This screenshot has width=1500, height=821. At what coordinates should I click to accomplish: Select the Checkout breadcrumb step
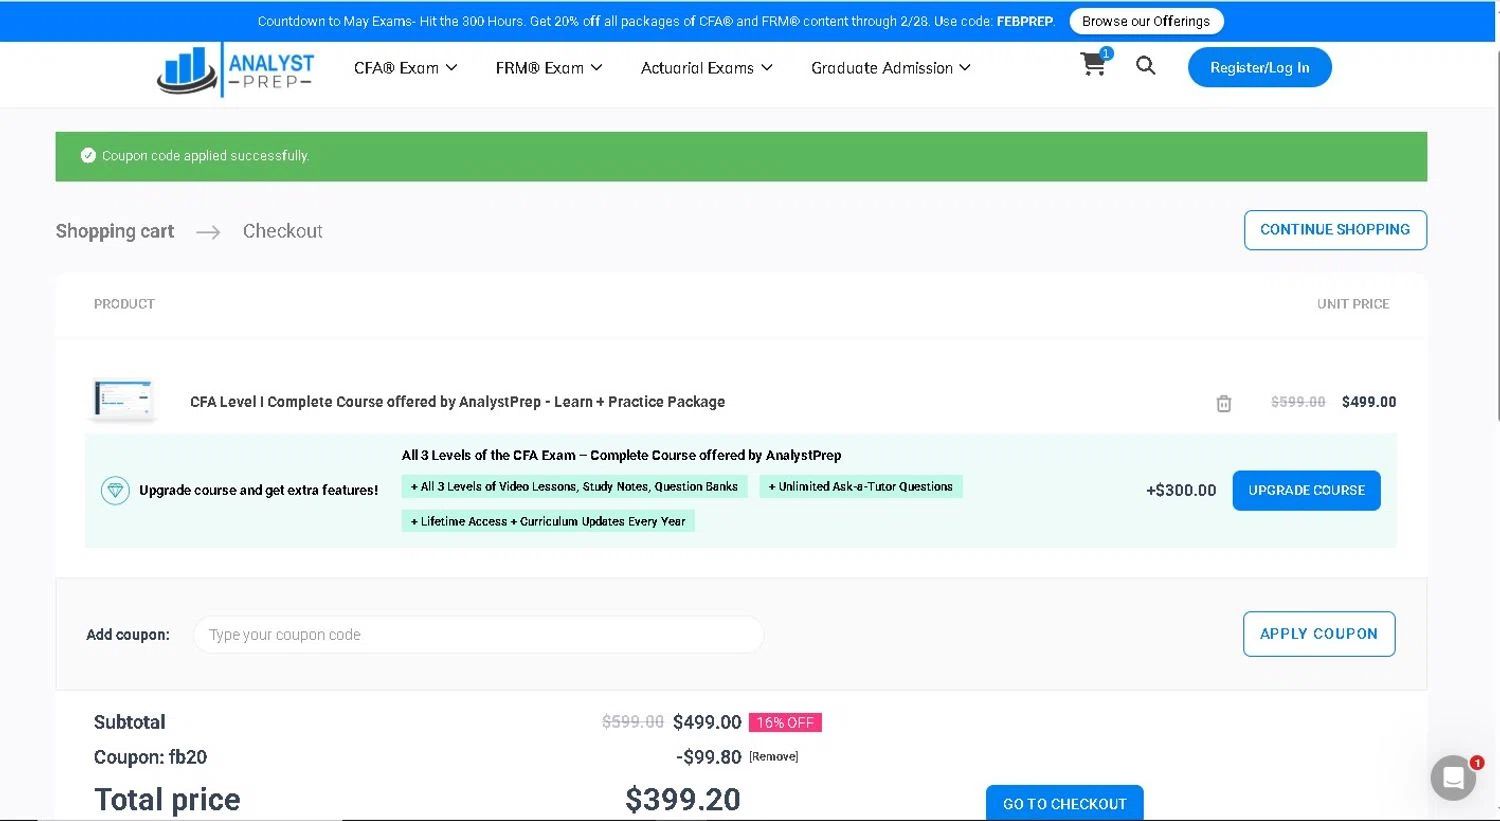click(283, 231)
